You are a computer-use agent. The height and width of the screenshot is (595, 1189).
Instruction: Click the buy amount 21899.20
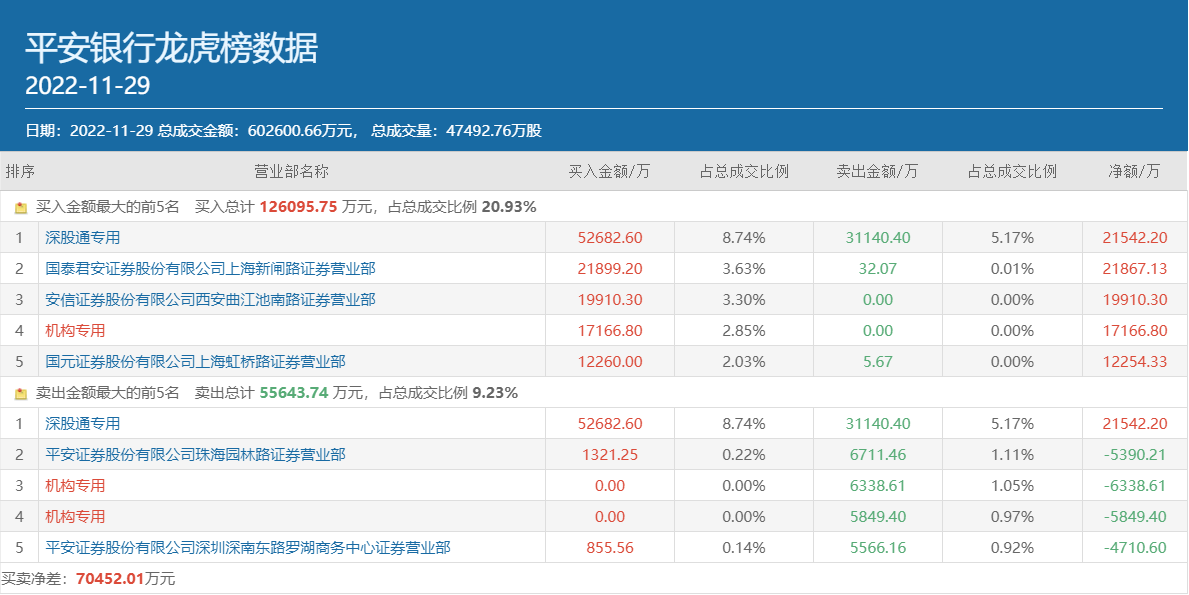(610, 268)
